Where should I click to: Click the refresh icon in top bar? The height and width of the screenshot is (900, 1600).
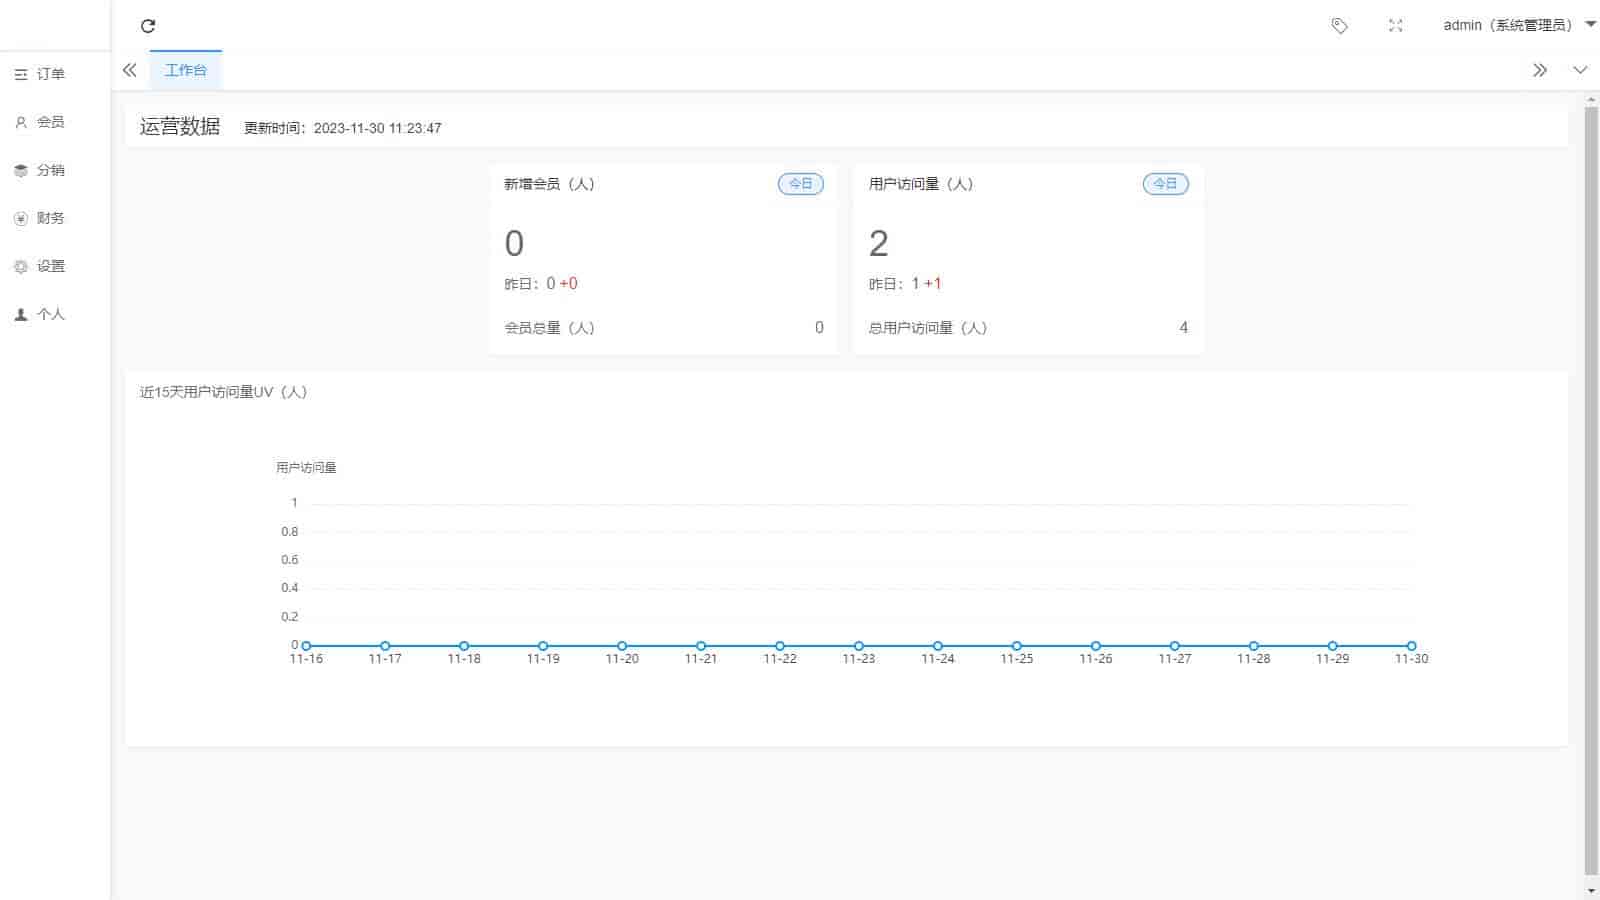coord(148,26)
